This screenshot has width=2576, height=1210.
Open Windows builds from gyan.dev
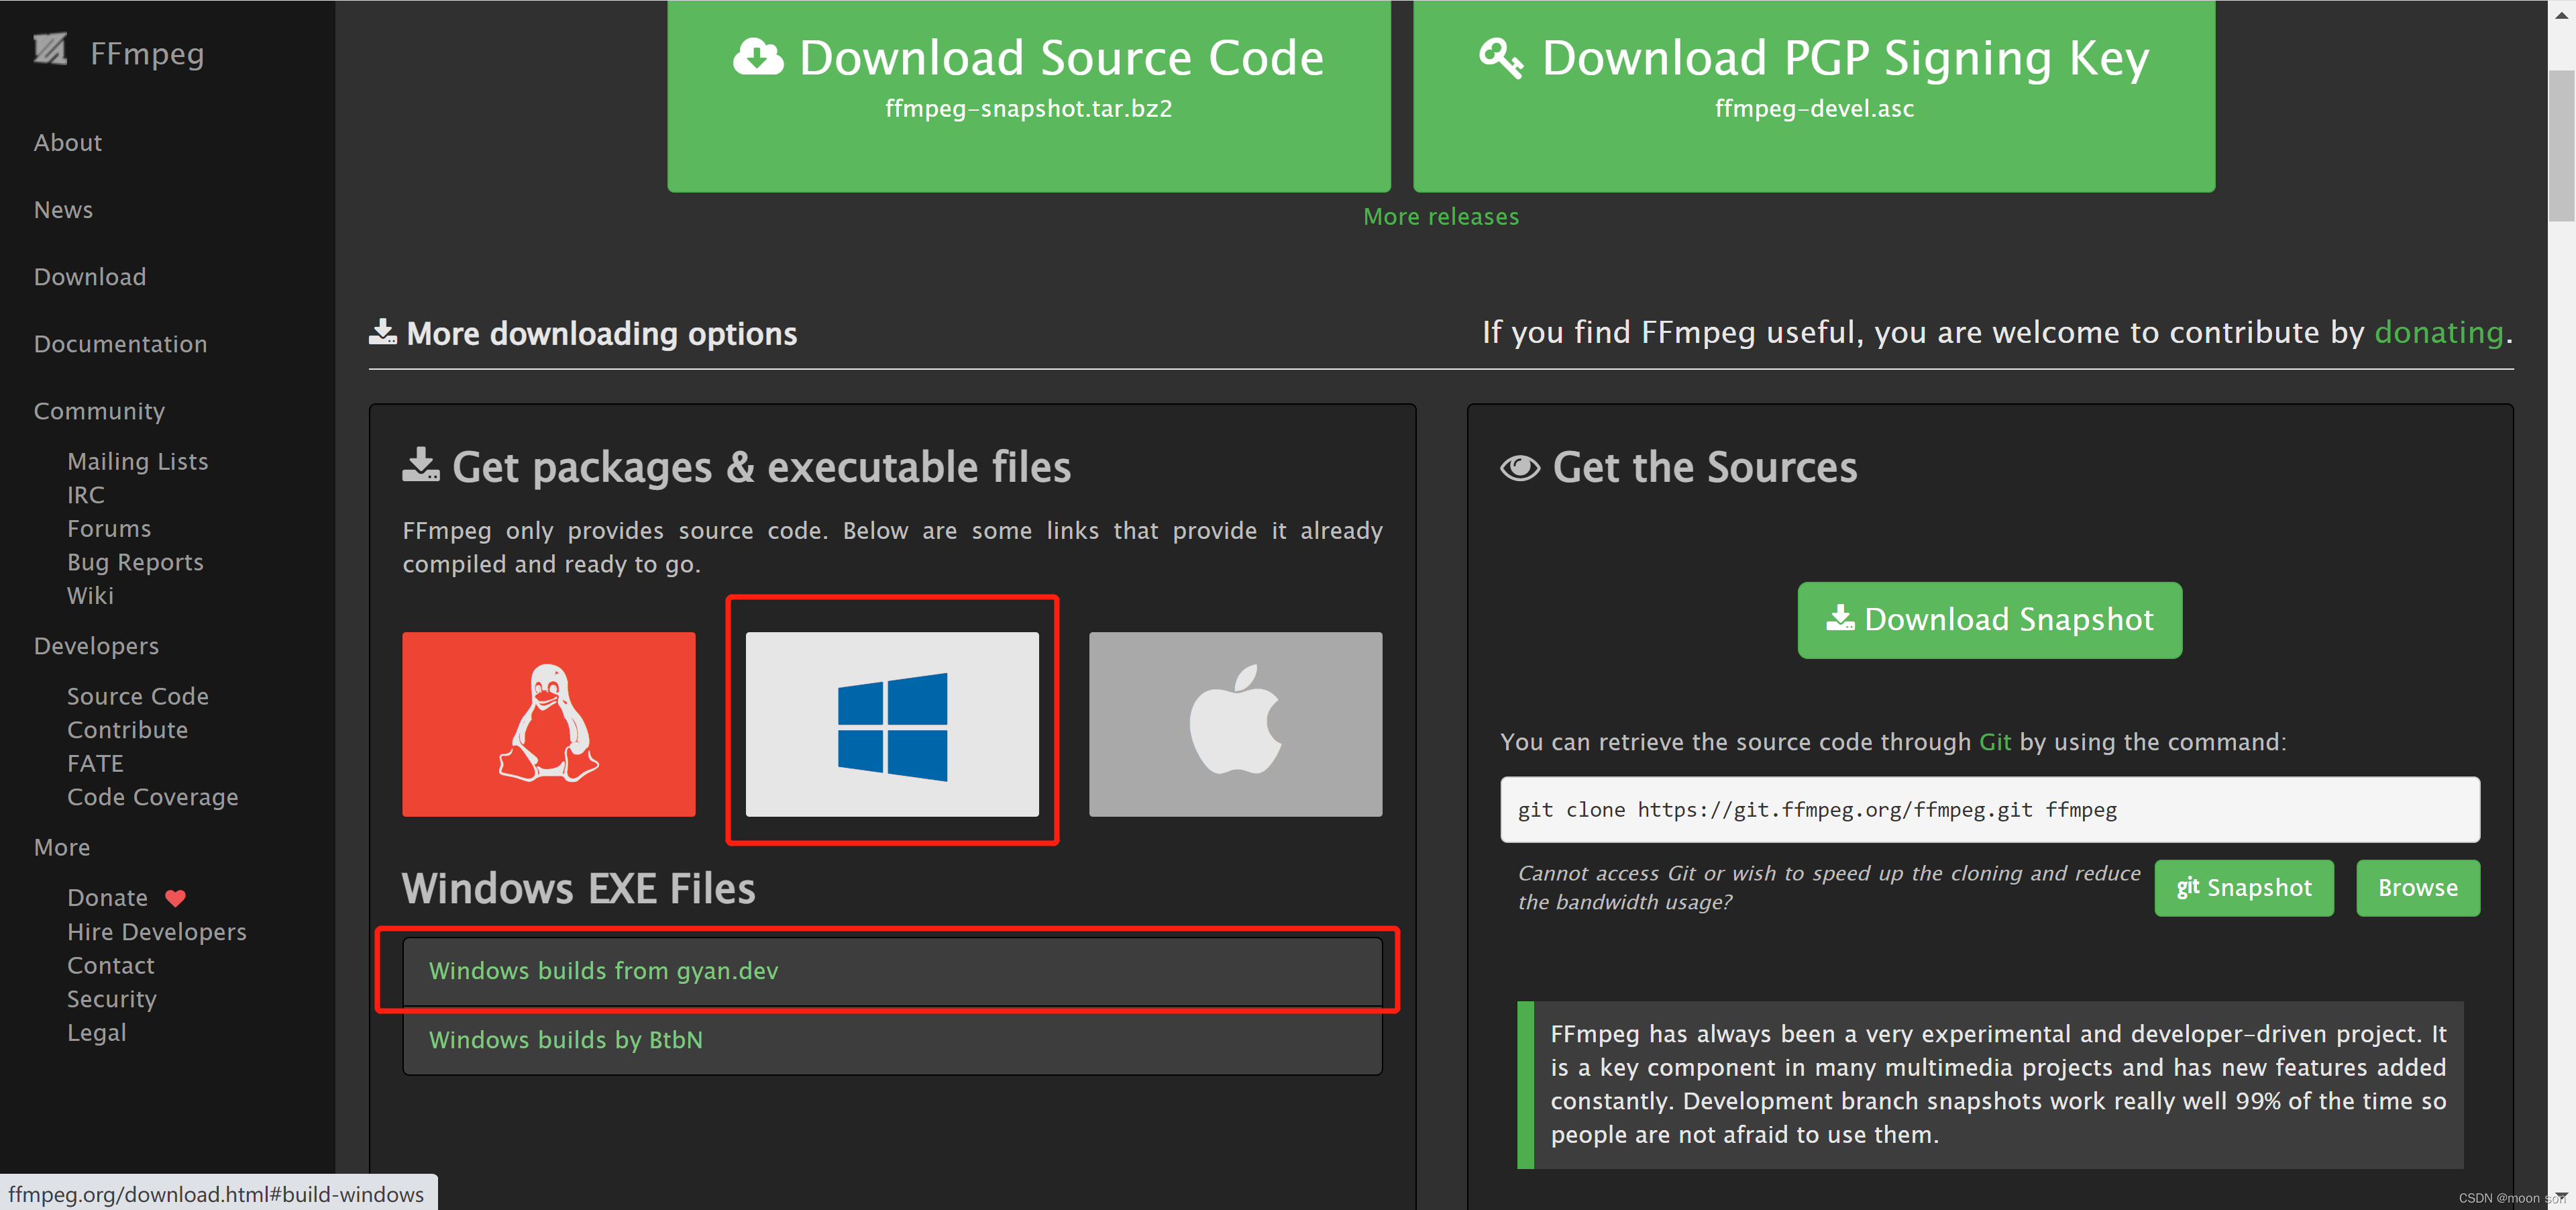(603, 971)
